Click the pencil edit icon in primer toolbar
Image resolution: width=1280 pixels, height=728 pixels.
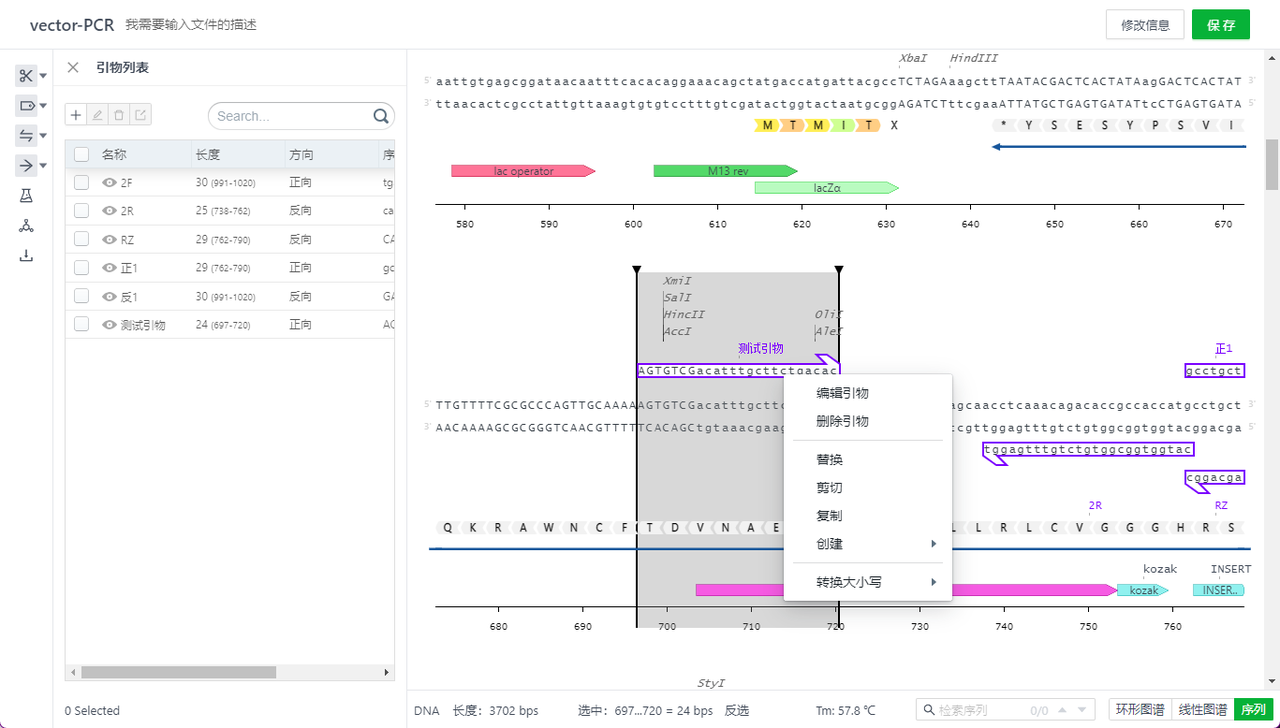pos(98,115)
